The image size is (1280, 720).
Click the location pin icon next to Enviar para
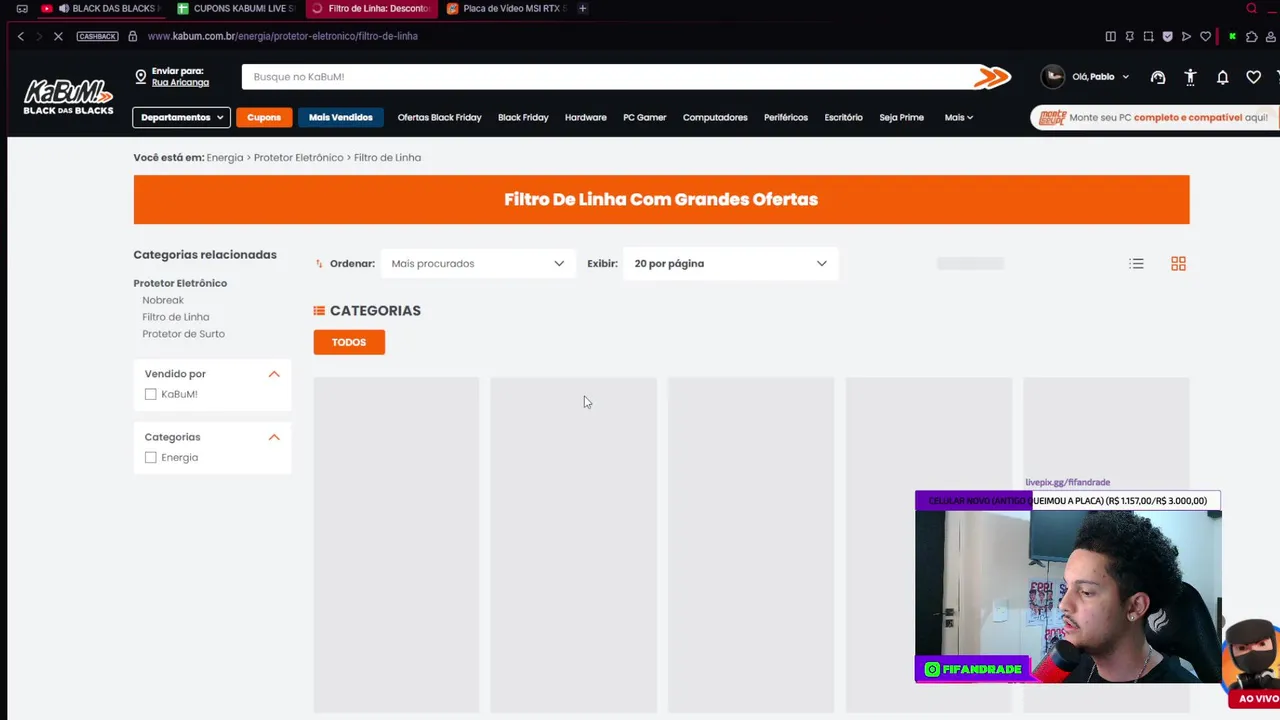[141, 77]
